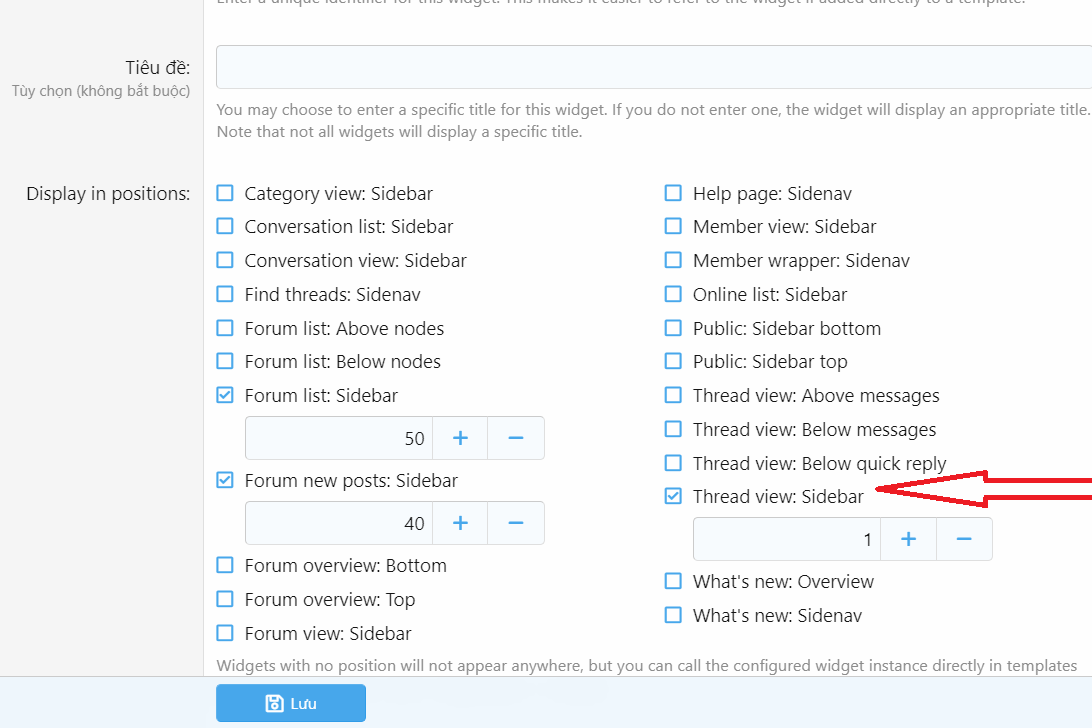Screen dimensions: 1092x728
Task: Focus the Tiêu đề title field
Action: tap(652, 67)
